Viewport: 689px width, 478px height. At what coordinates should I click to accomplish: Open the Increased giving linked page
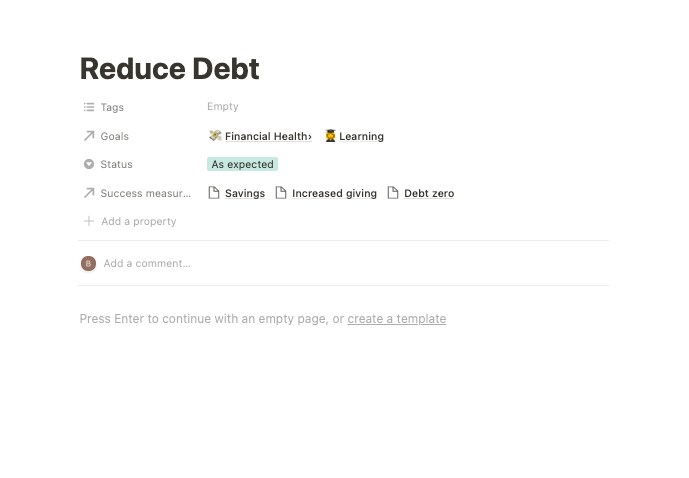pyautogui.click(x=334, y=193)
